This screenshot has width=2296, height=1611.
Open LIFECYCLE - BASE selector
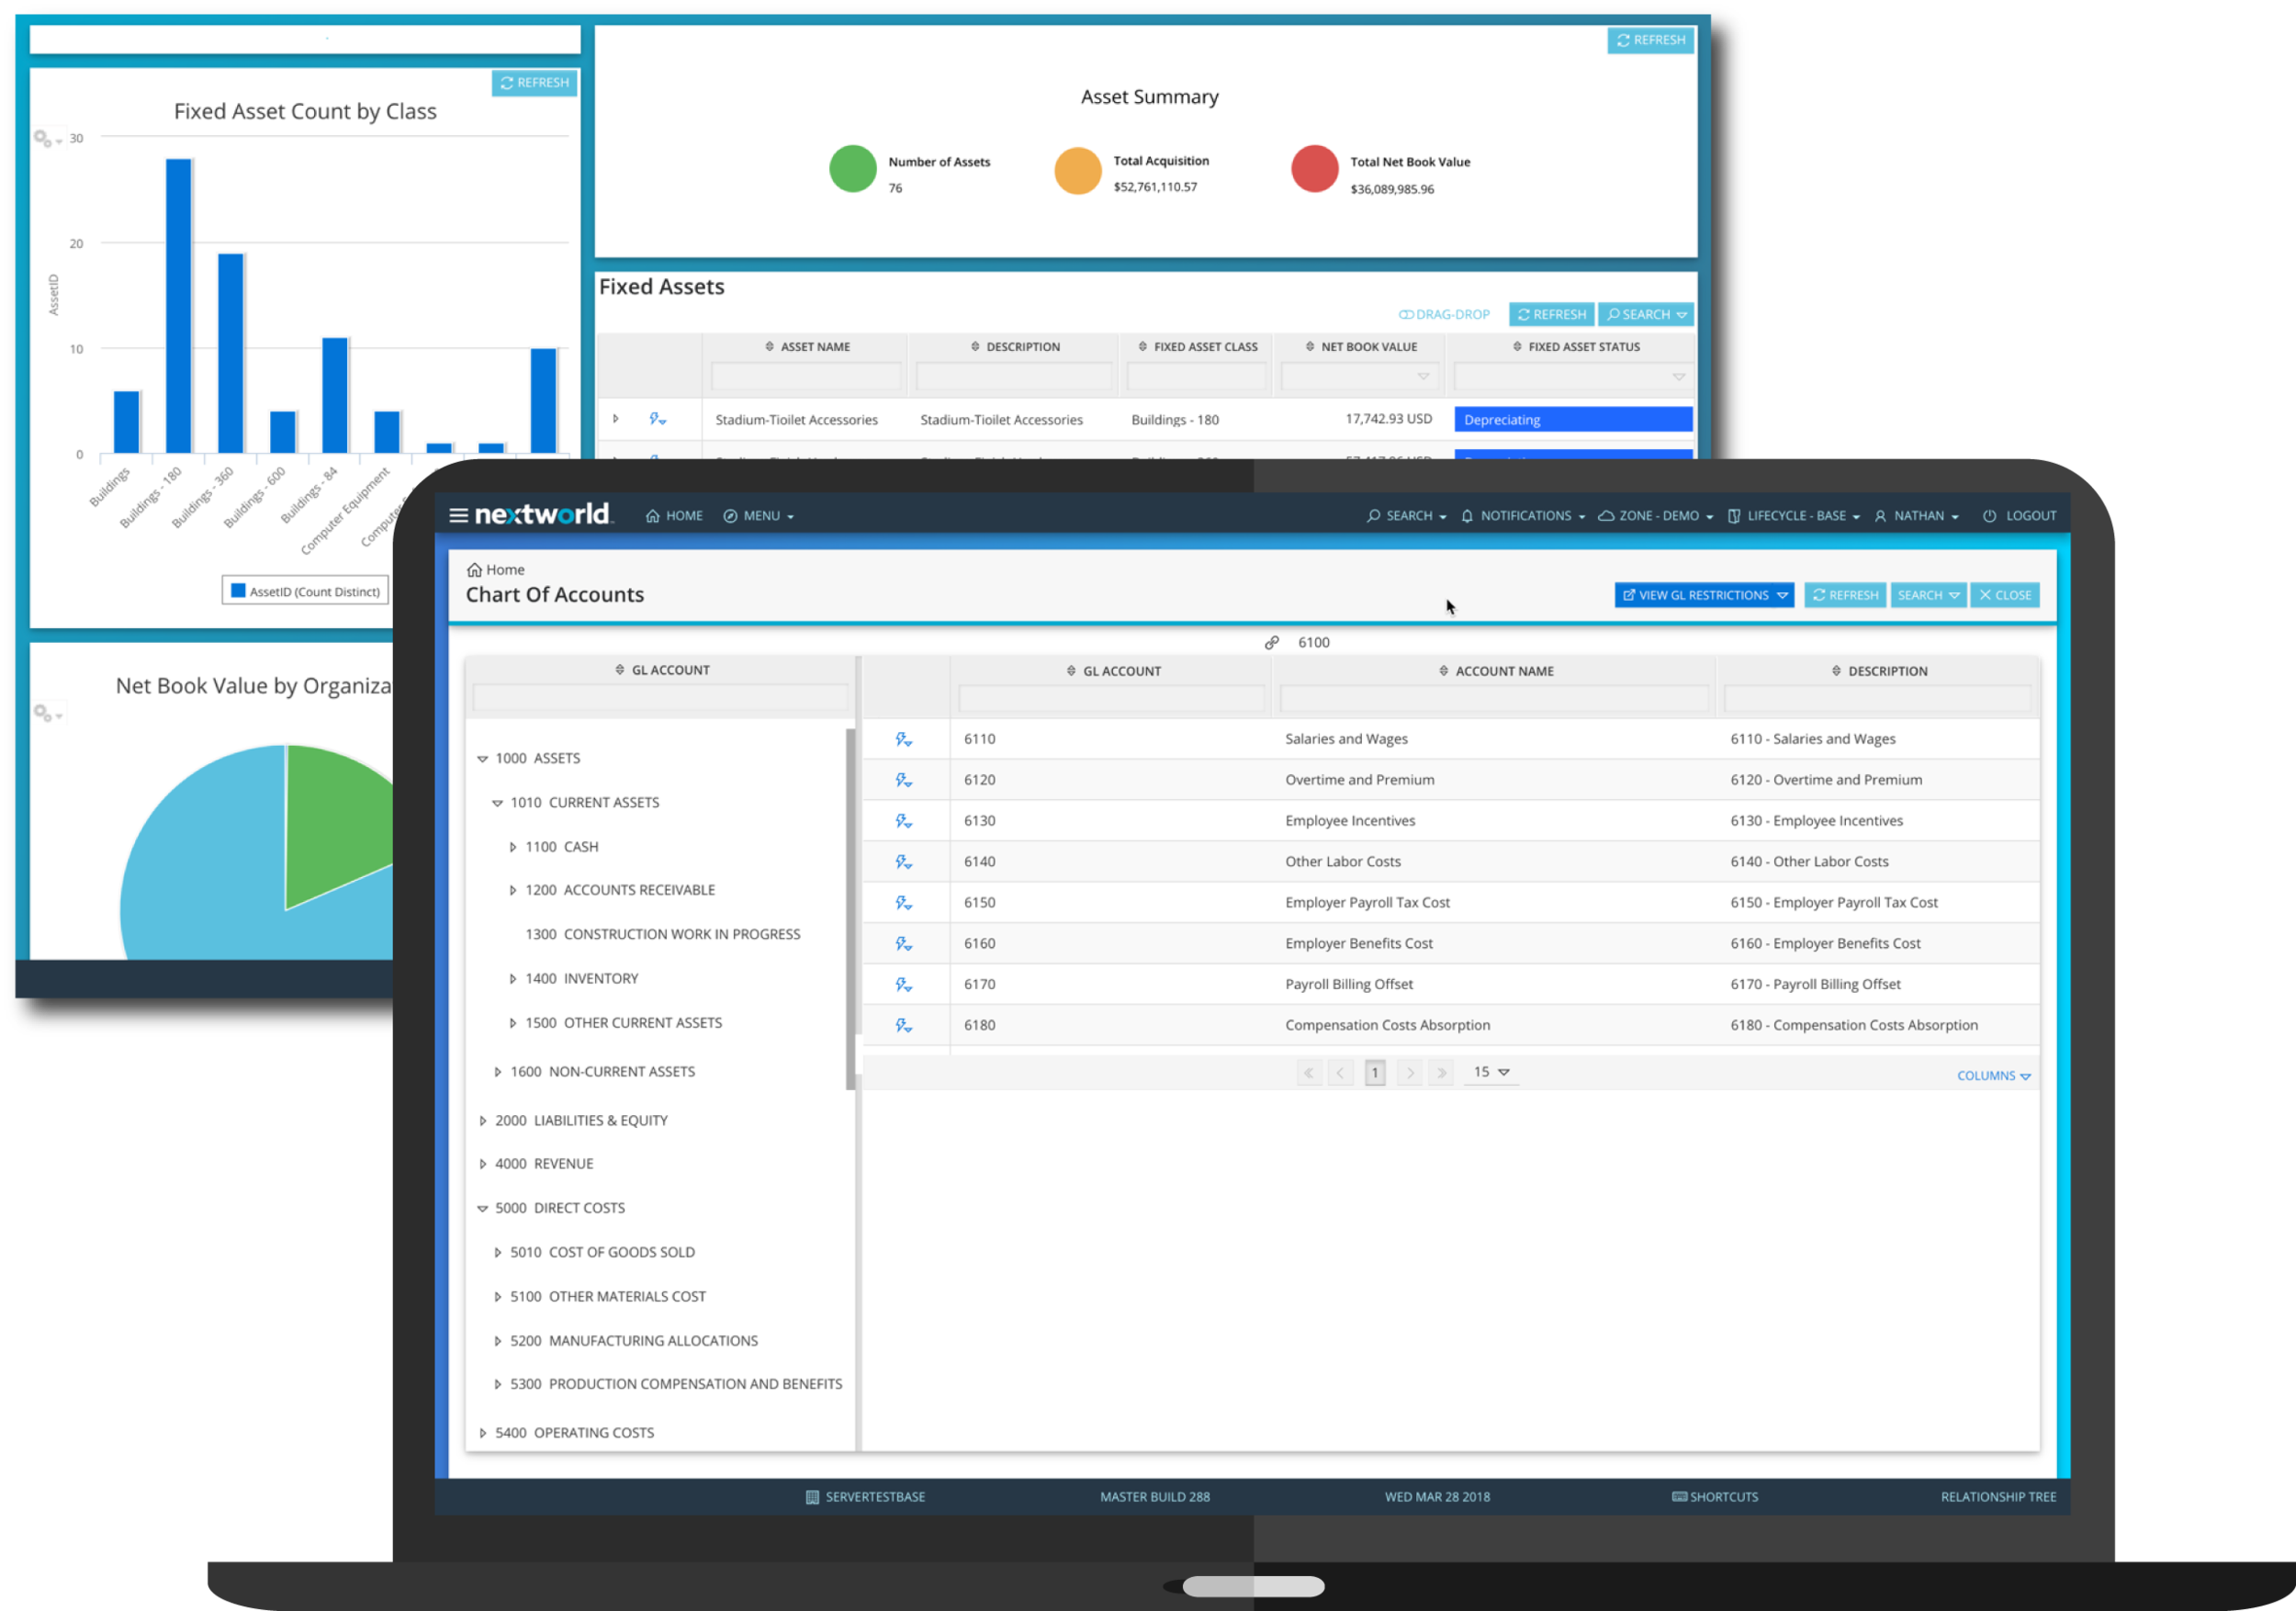pos(1794,516)
